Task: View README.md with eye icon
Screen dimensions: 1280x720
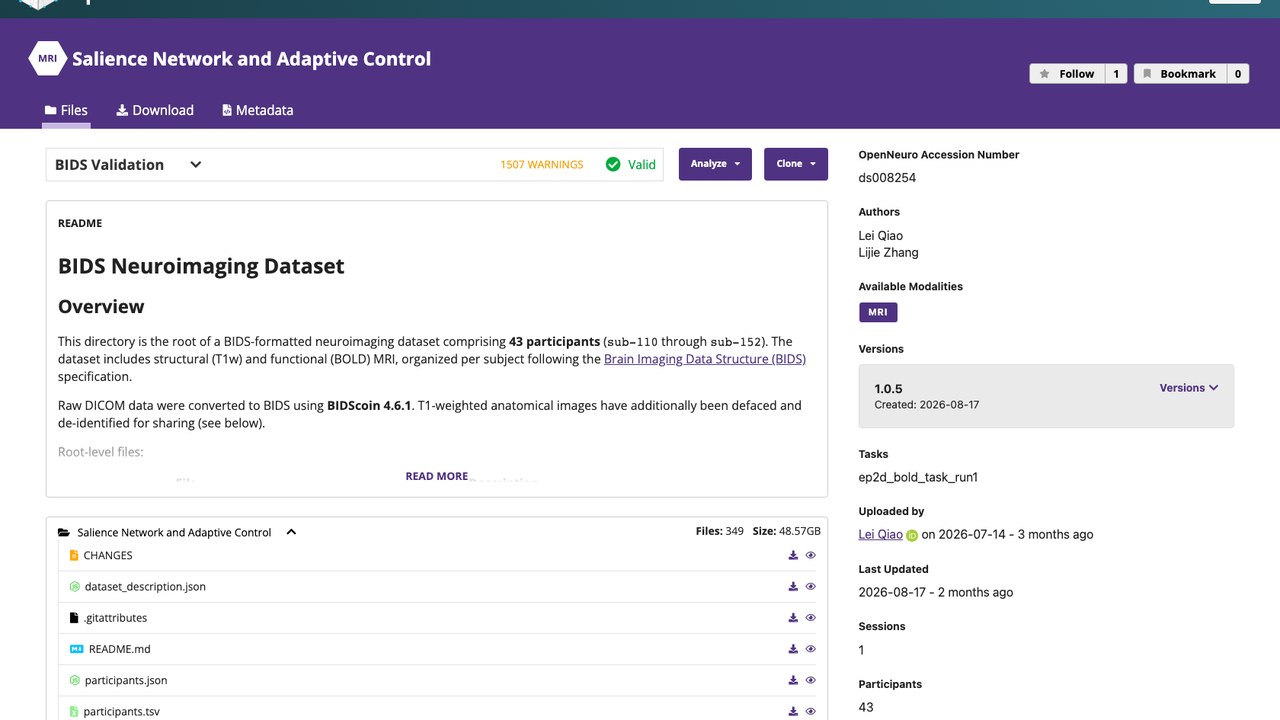Action: (811, 649)
